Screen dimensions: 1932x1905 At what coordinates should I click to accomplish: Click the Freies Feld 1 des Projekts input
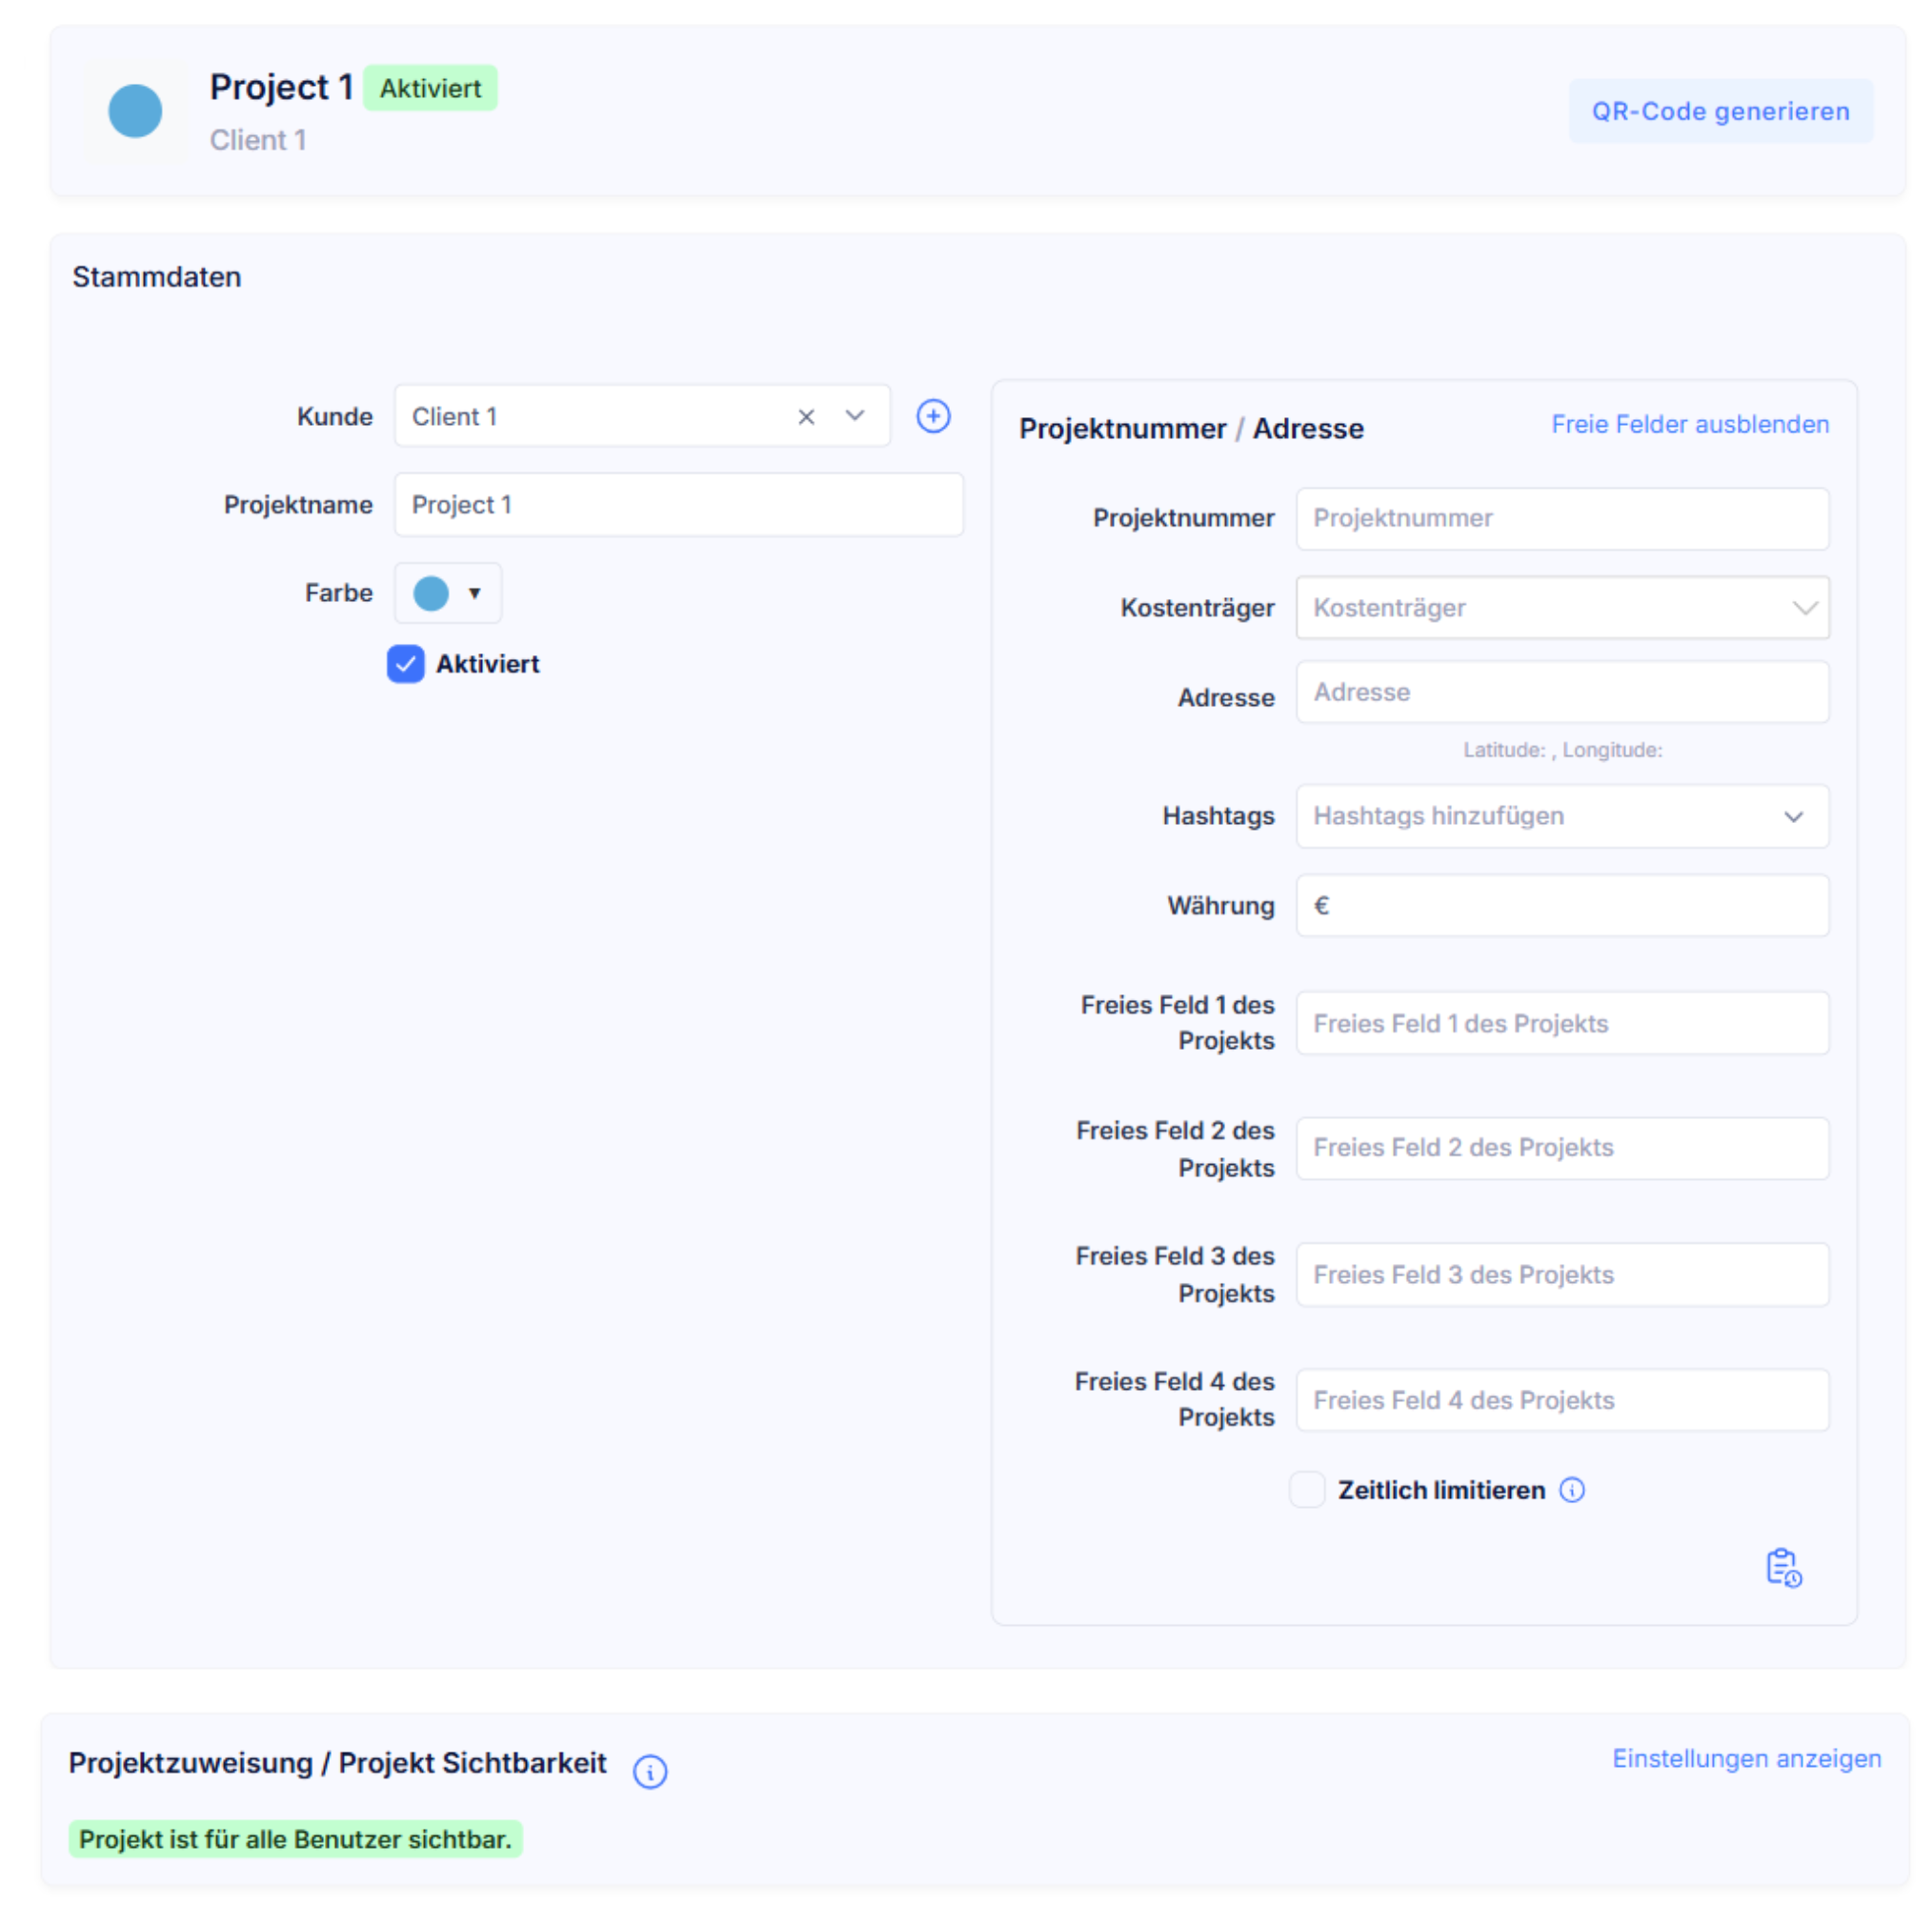tap(1562, 1023)
